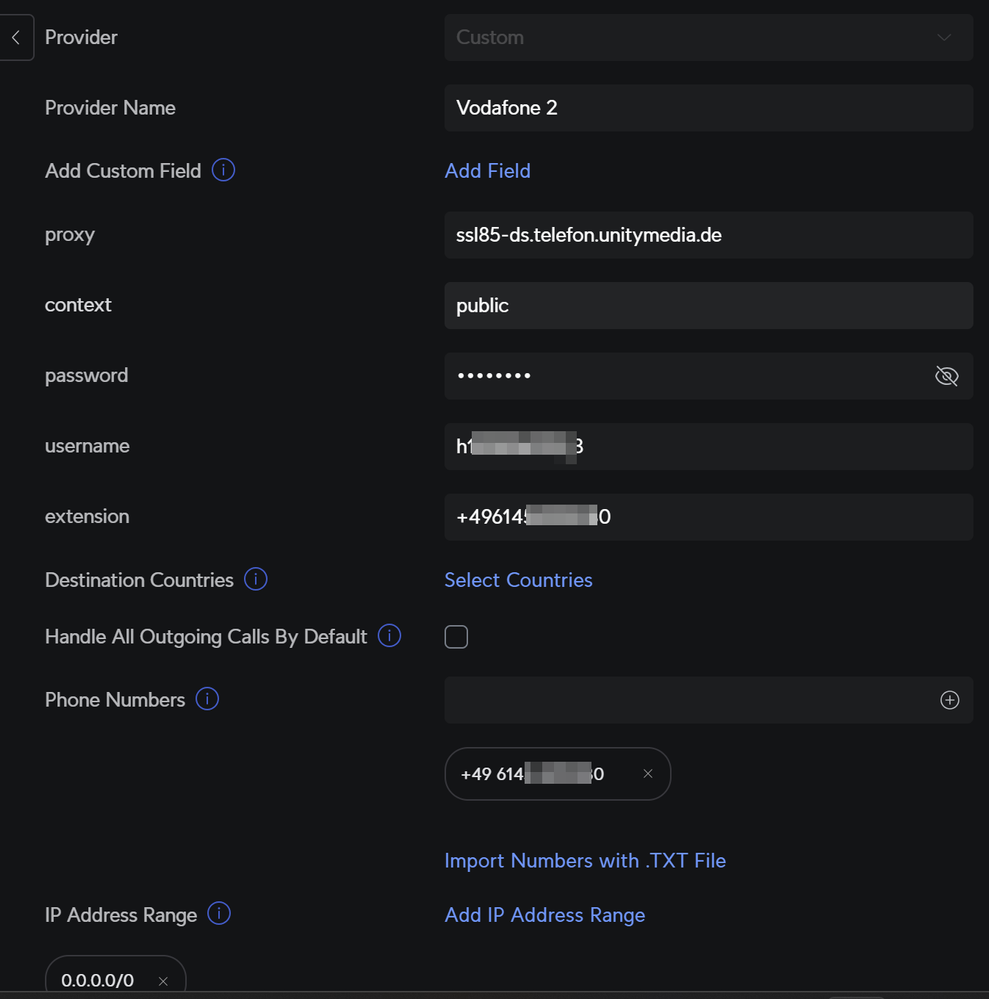Viewport: 989px width, 999px height.
Task: Enable Handle All Outgoing Calls By Default
Action: click(456, 637)
